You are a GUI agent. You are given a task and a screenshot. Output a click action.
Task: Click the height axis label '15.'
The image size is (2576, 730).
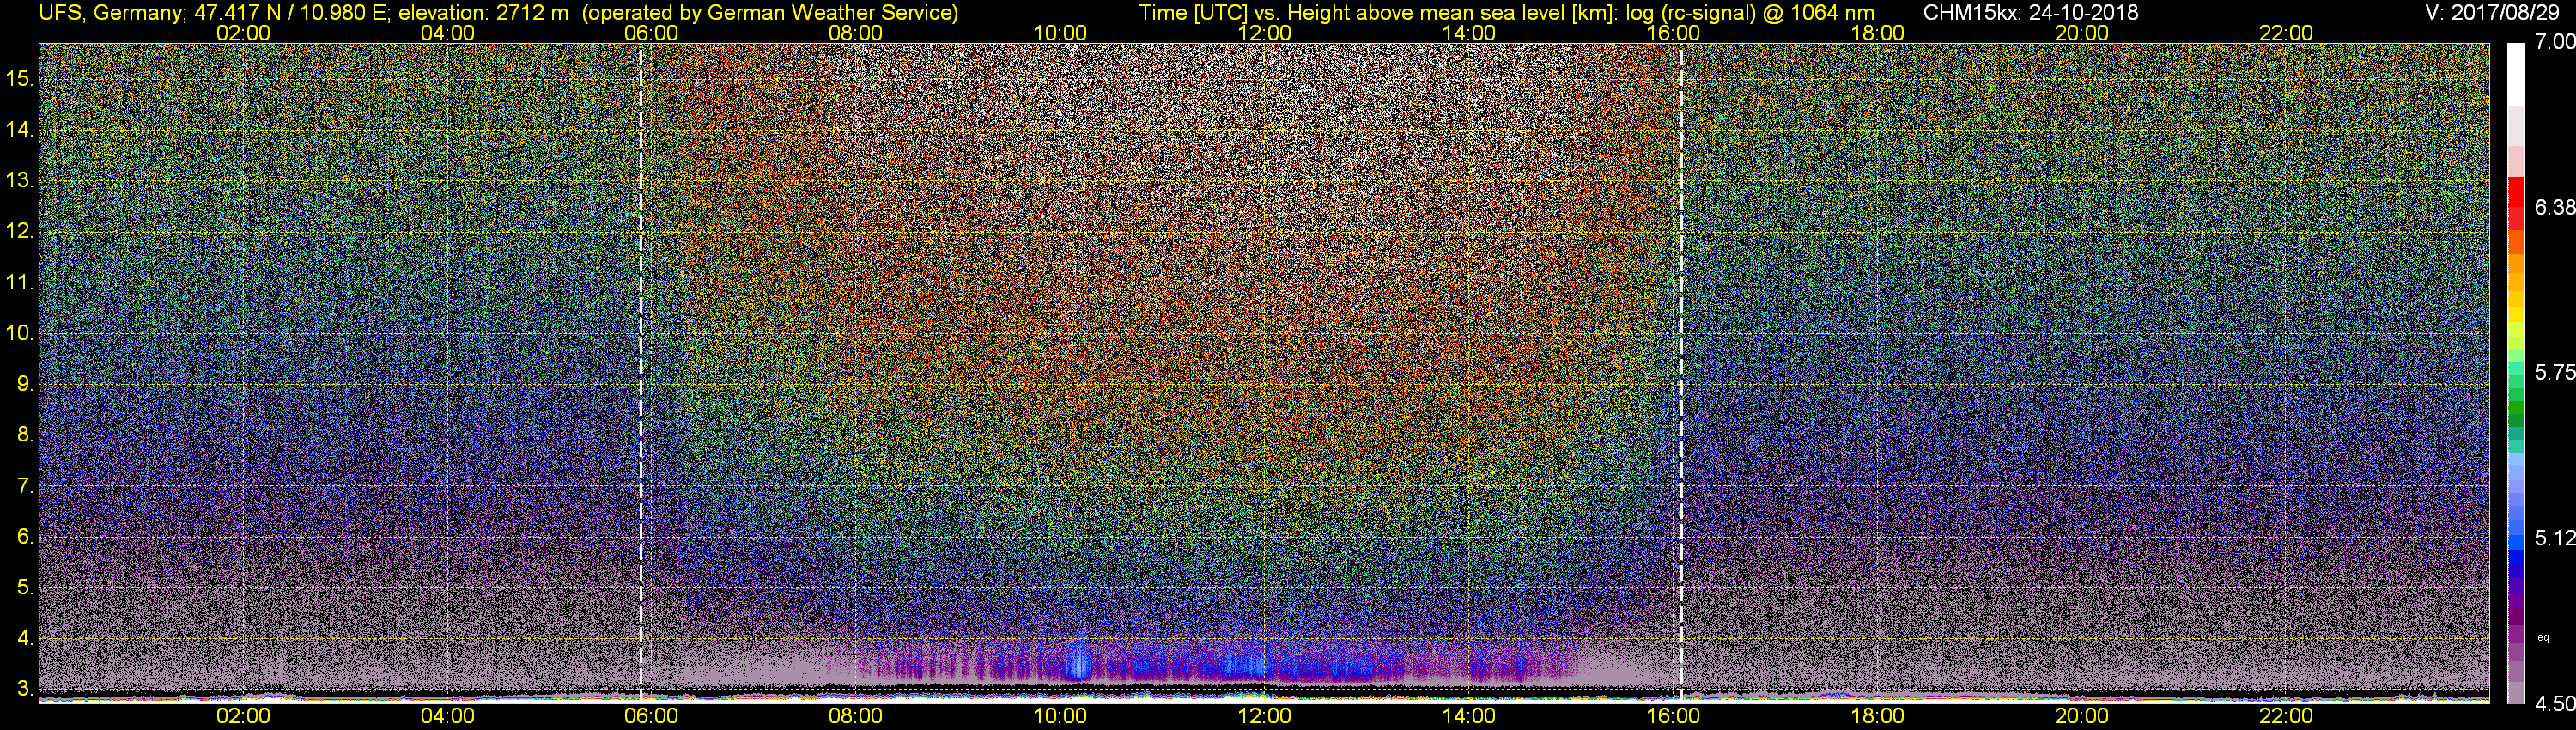(21, 78)
